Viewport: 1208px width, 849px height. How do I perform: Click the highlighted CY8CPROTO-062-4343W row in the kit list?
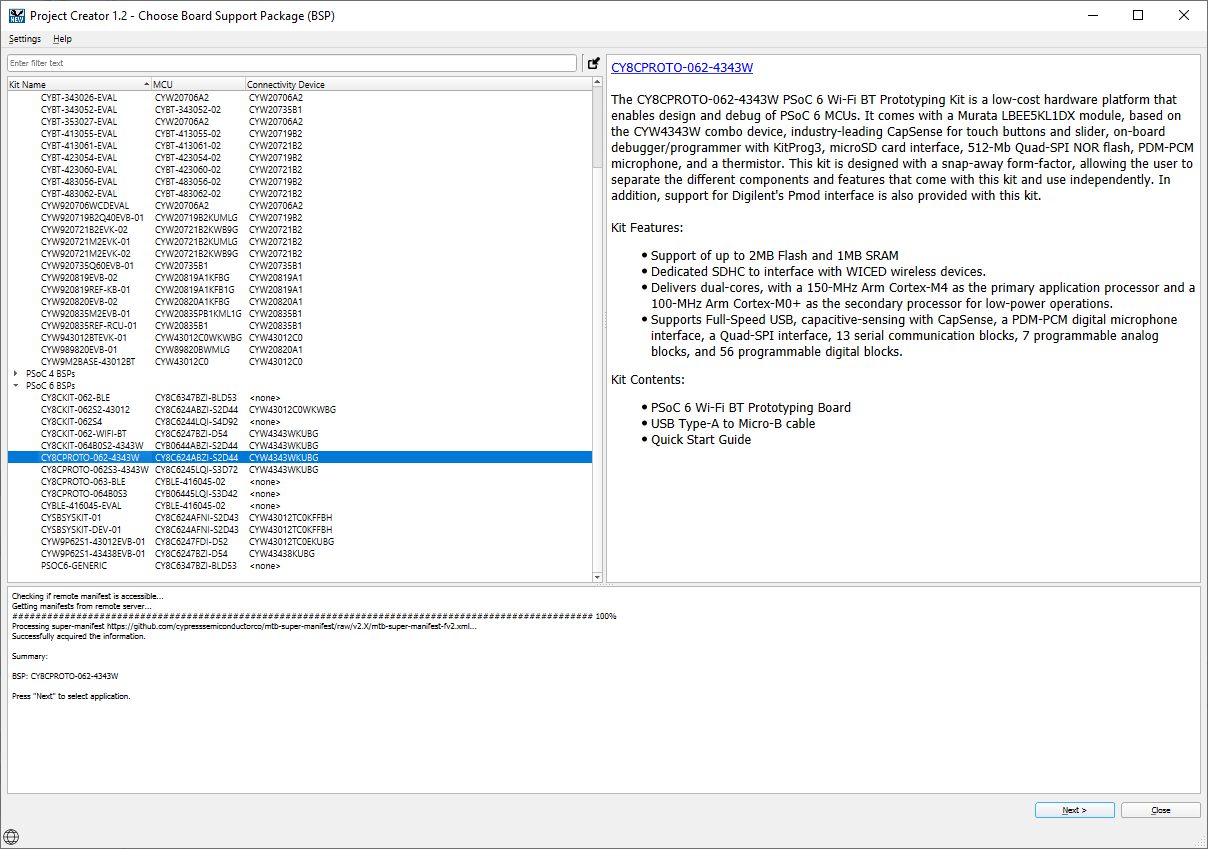(x=300, y=457)
